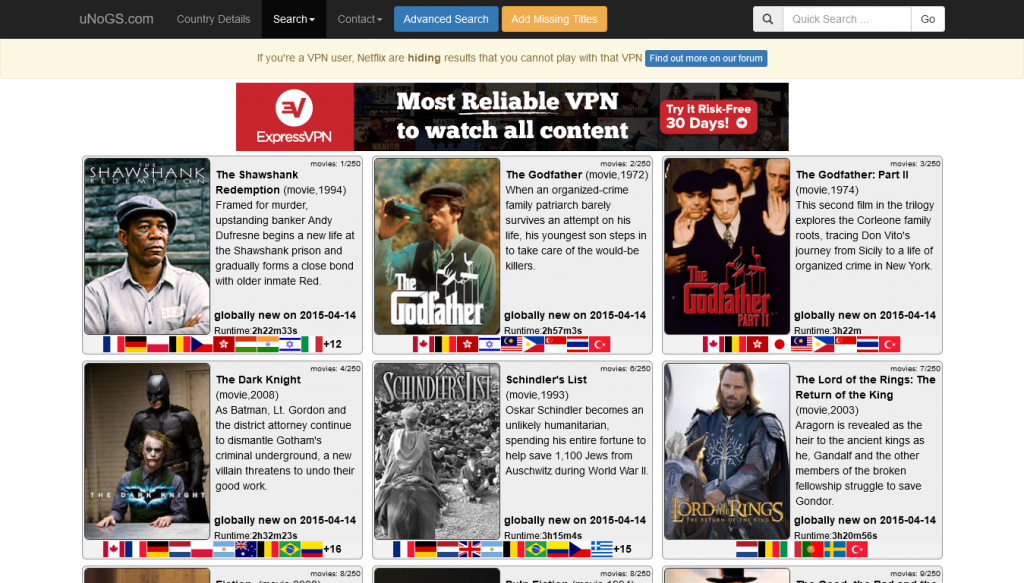Click the Philippines flag under The Godfather 1972
1024x583 pixels.
534,344
